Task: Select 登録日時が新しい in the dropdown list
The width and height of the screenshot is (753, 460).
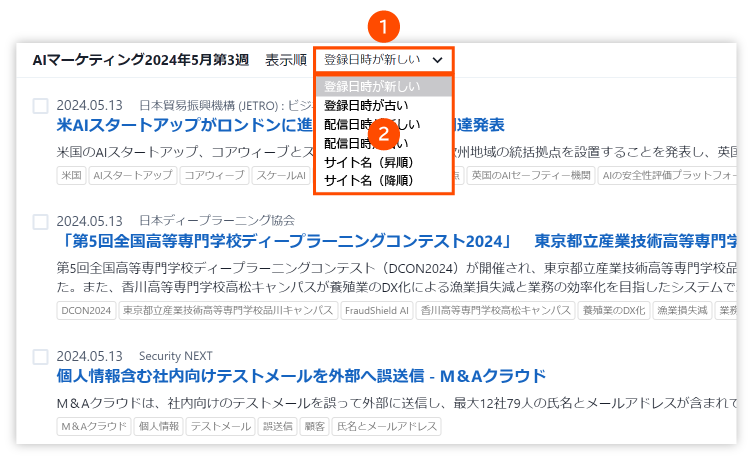Action: point(384,86)
